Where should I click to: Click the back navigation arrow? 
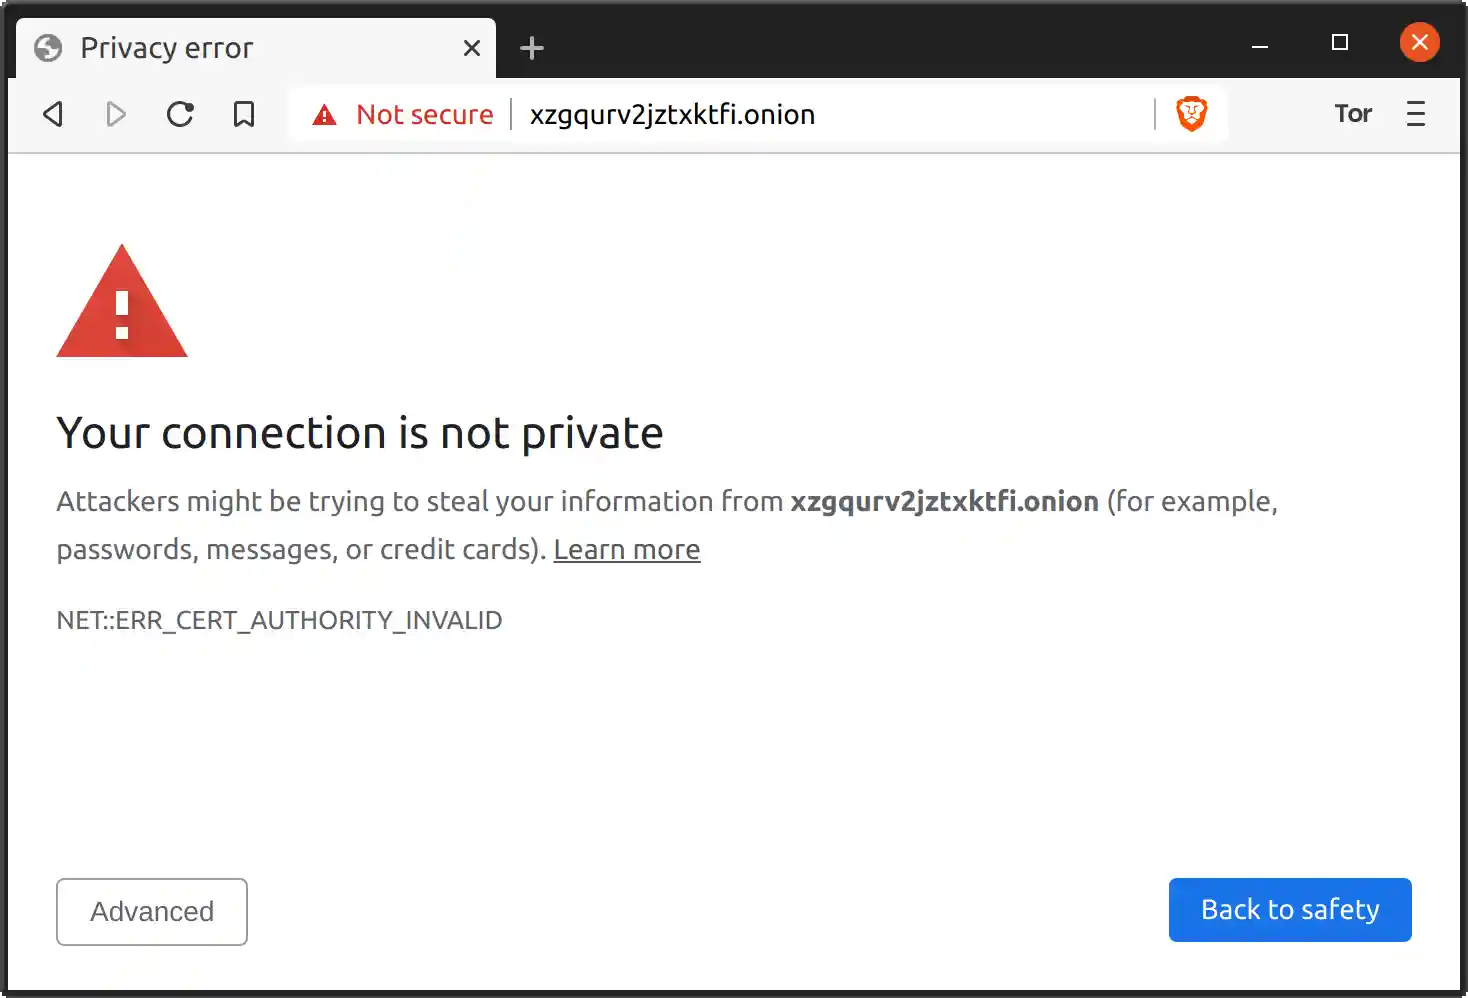(x=54, y=114)
